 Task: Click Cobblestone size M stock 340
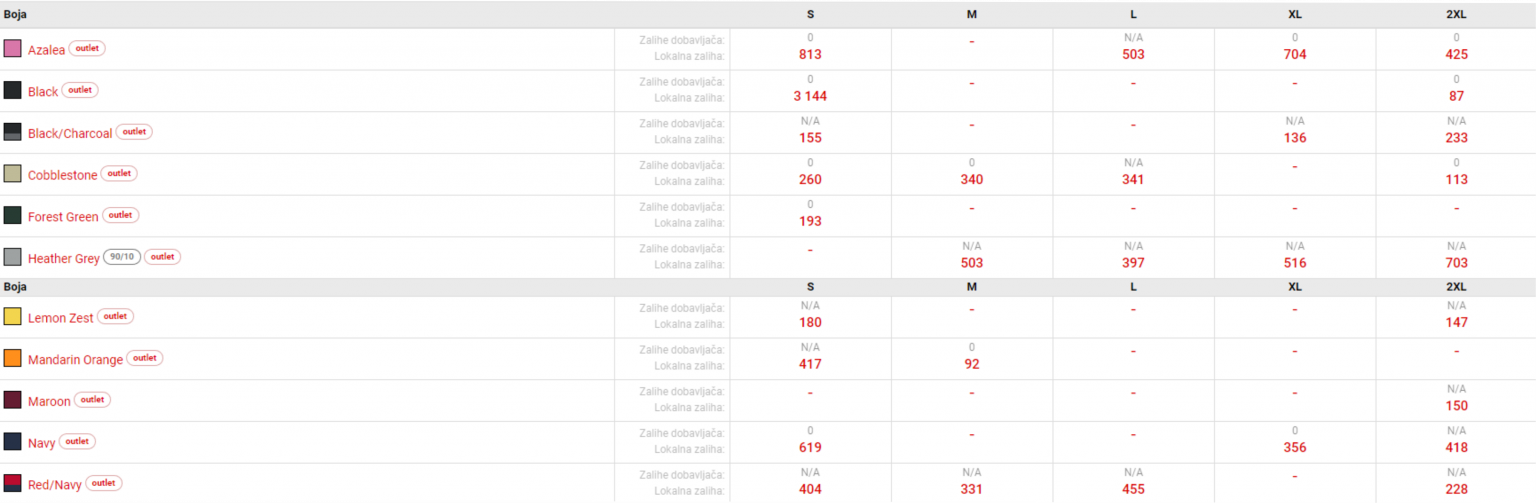coord(971,180)
